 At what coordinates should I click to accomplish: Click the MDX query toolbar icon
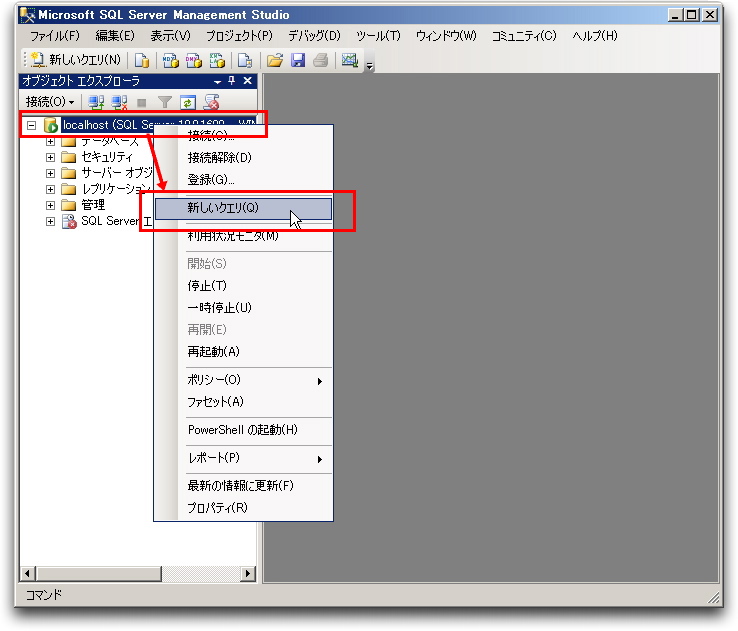click(x=170, y=60)
